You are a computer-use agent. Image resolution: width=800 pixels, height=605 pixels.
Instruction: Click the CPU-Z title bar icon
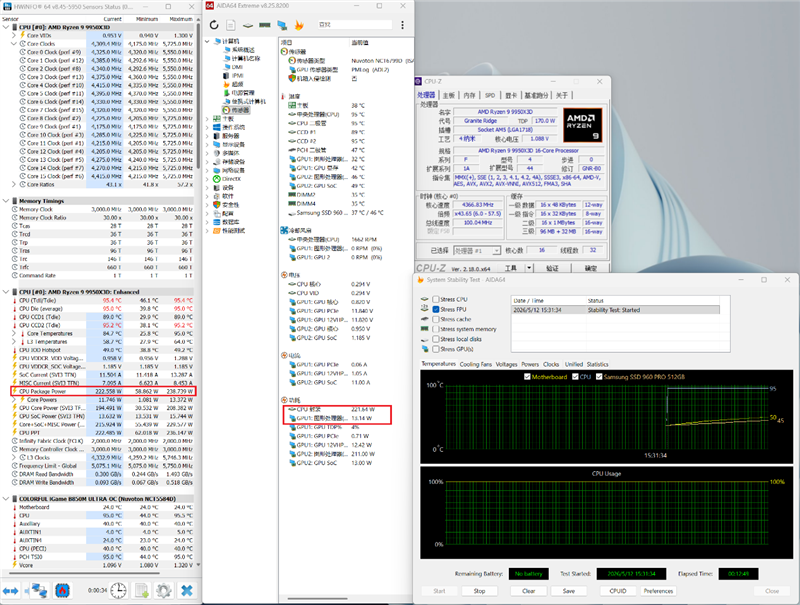click(418, 81)
